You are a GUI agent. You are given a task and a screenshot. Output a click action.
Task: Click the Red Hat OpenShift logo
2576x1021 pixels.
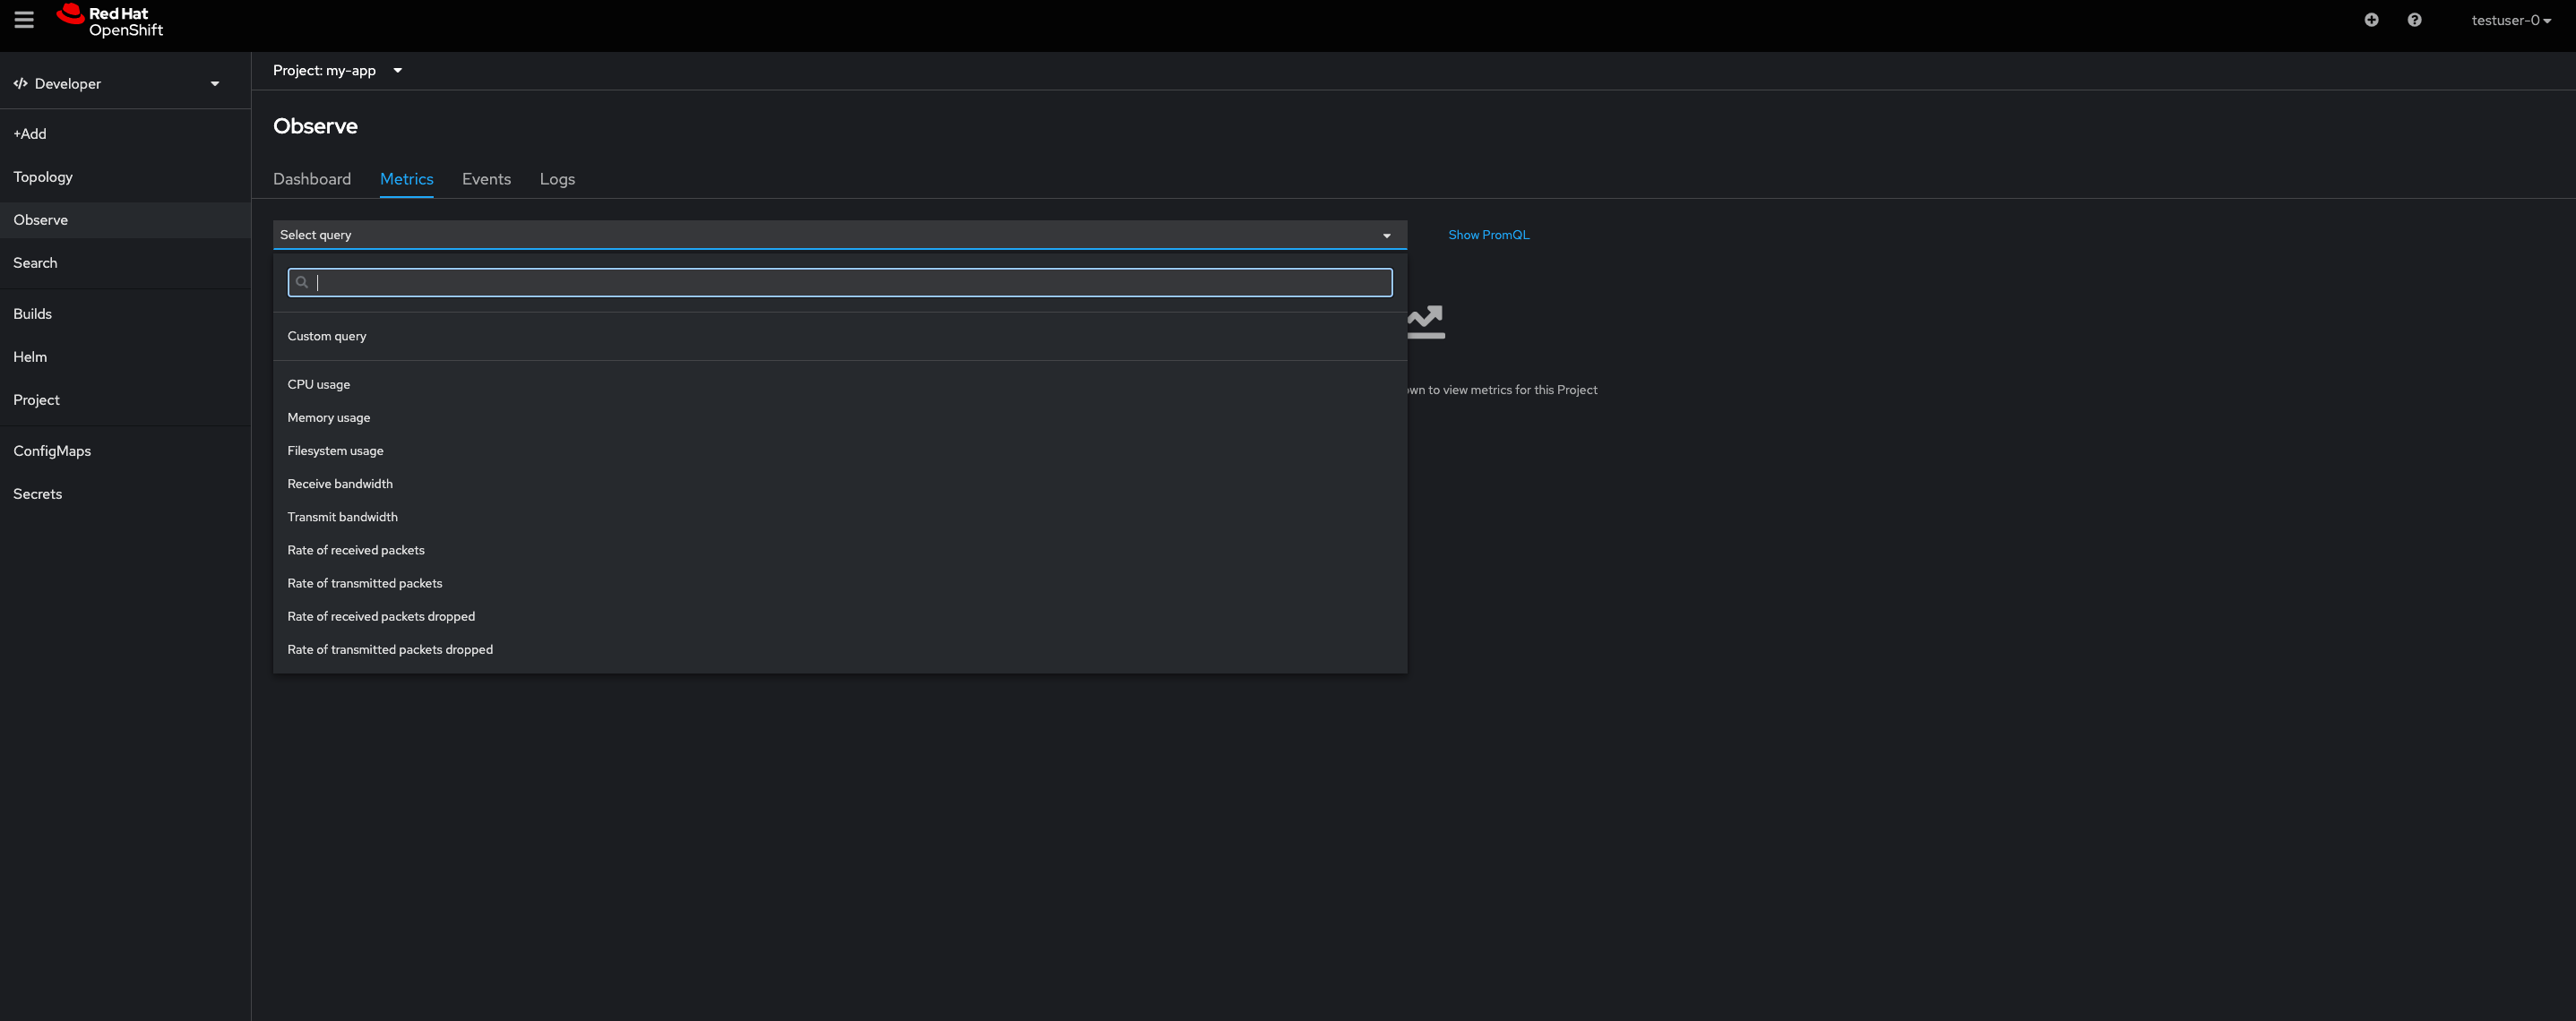110,21
